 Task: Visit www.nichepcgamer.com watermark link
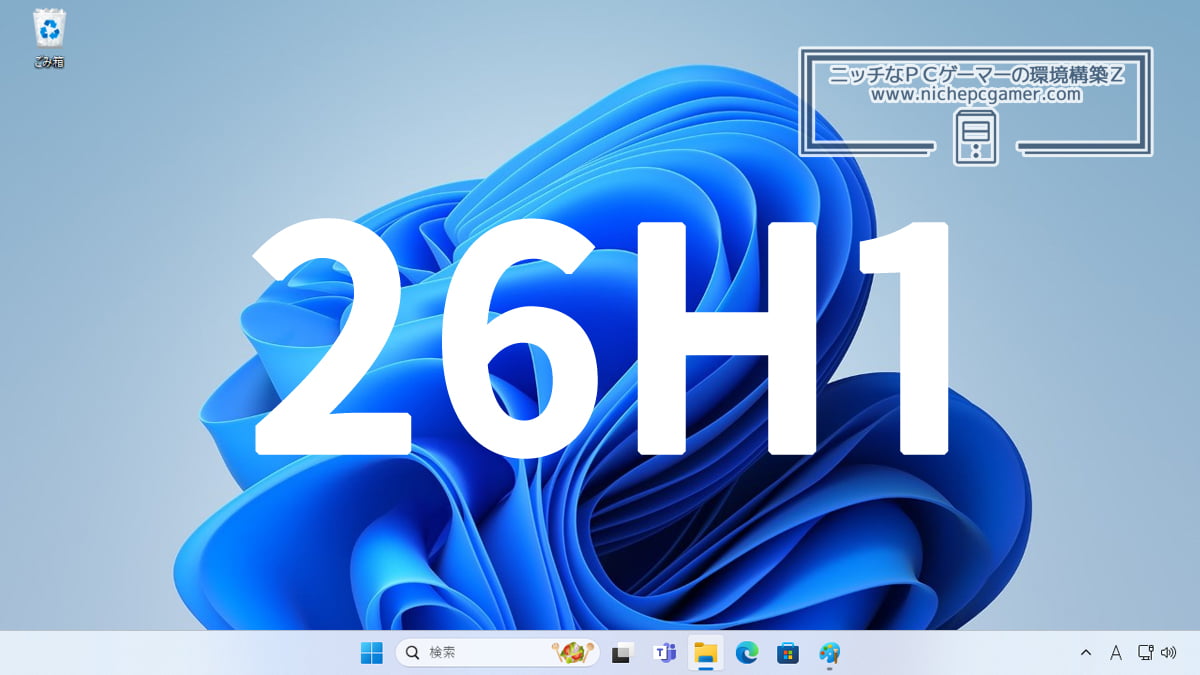[976, 94]
